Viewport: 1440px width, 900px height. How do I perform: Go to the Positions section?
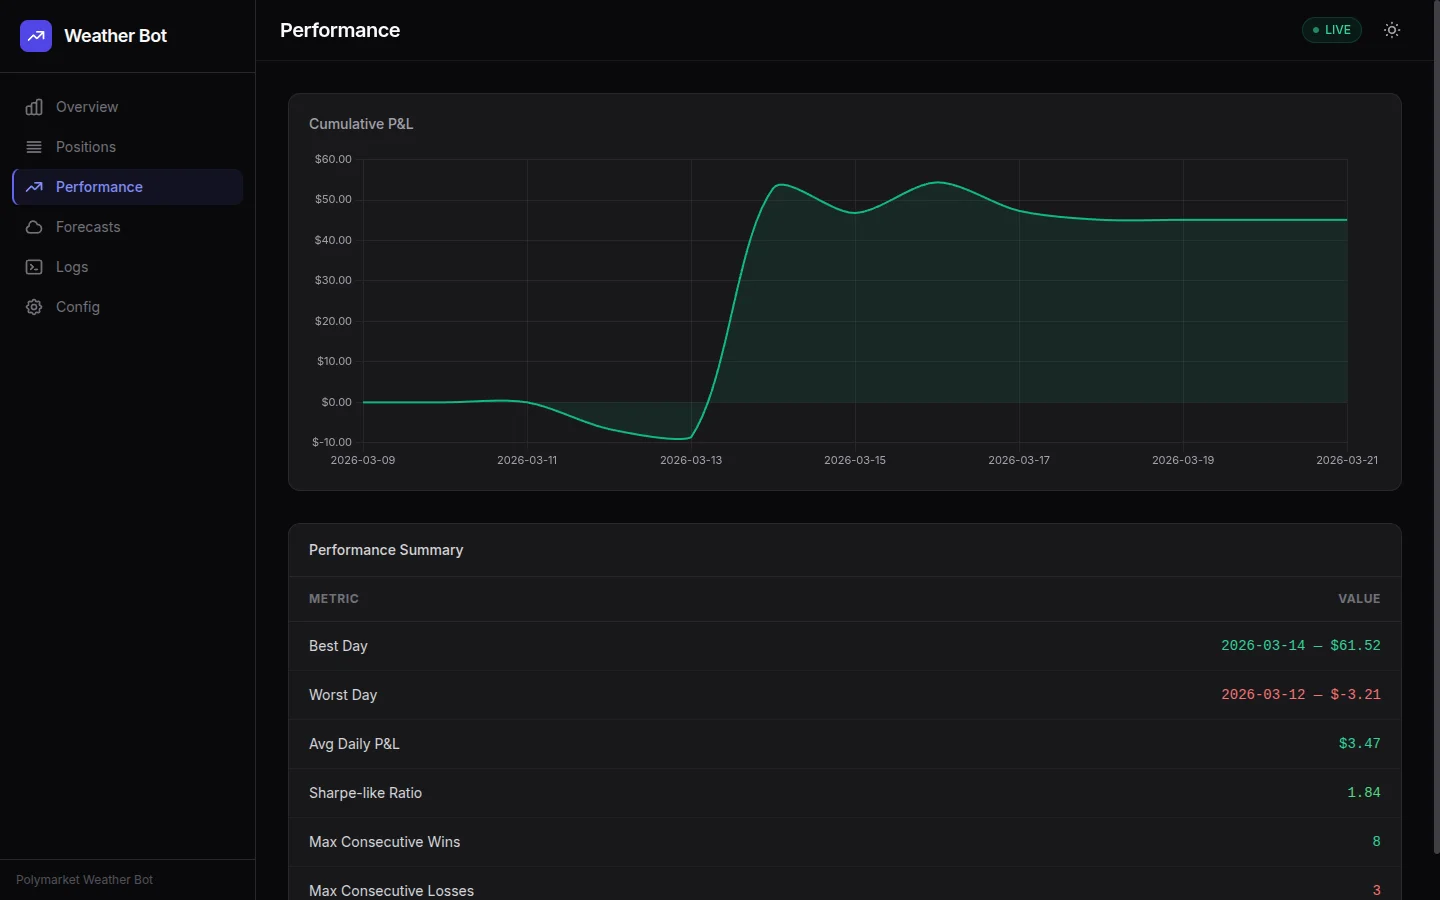[86, 147]
